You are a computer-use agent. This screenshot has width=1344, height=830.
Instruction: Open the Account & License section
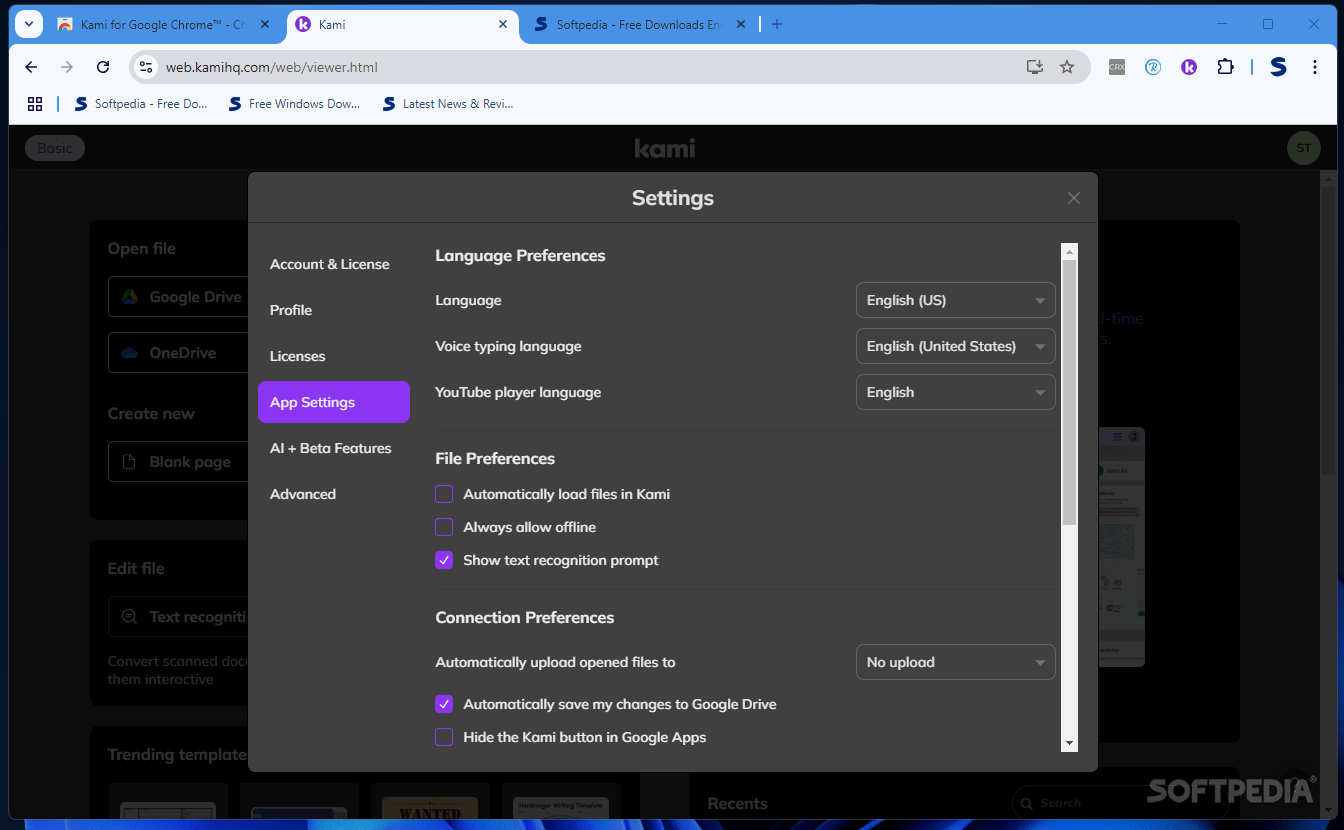point(329,264)
